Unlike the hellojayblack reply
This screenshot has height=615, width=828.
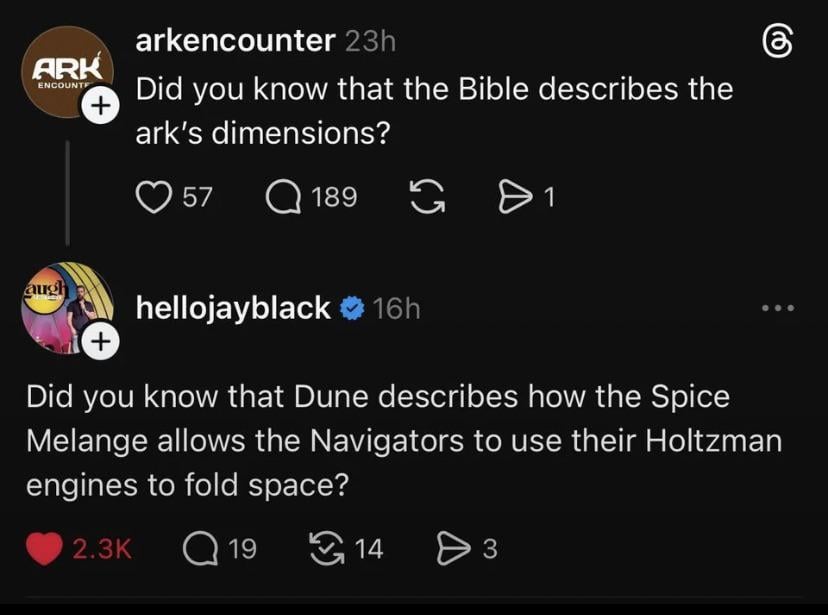click(x=45, y=548)
